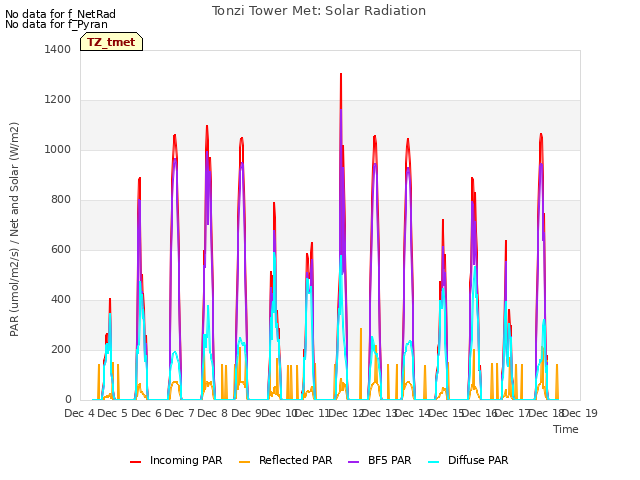Select the purple BF5 PAR legend swatch

coord(353,462)
